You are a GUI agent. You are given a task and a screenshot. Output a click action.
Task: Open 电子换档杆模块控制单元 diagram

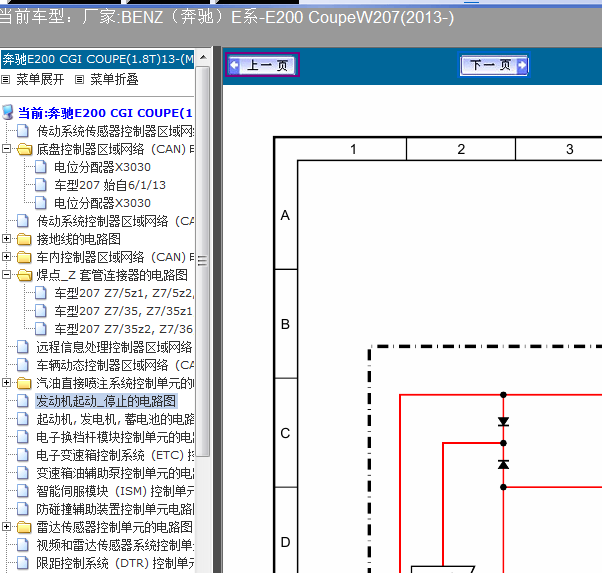coord(115,437)
